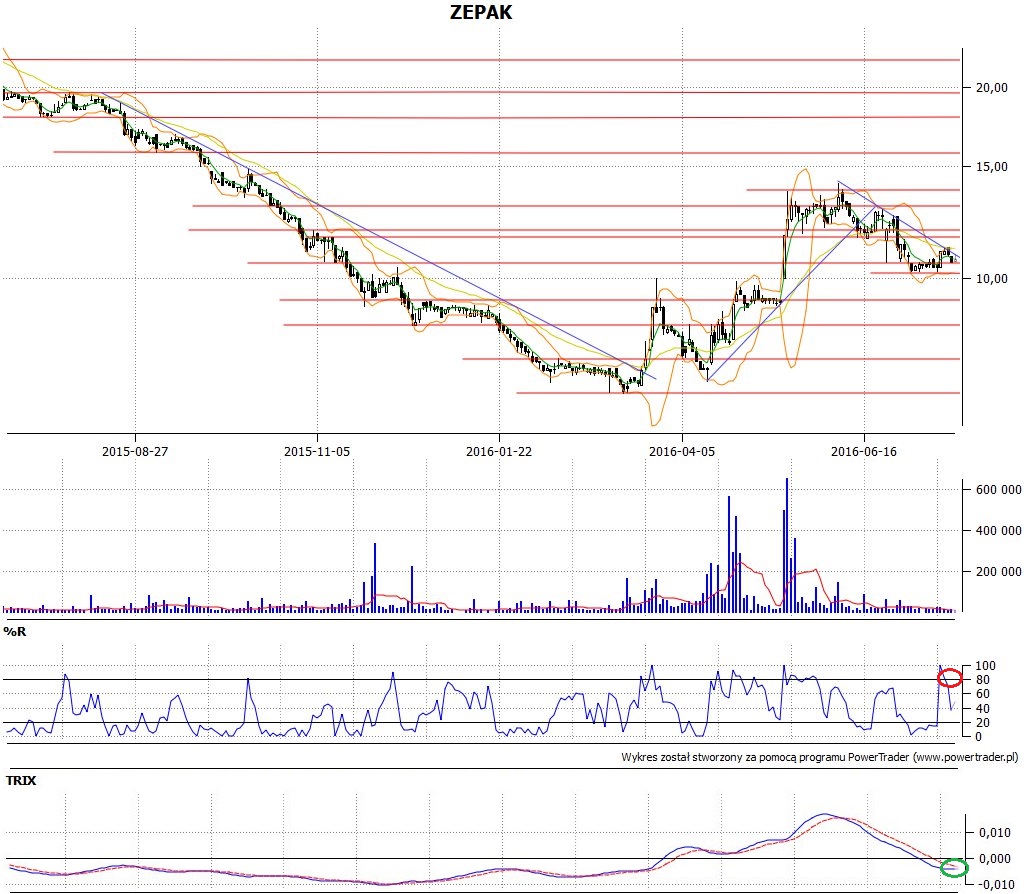The height and width of the screenshot is (894, 1024).
Task: Click the 100 level on %R axis
Action: (985, 666)
